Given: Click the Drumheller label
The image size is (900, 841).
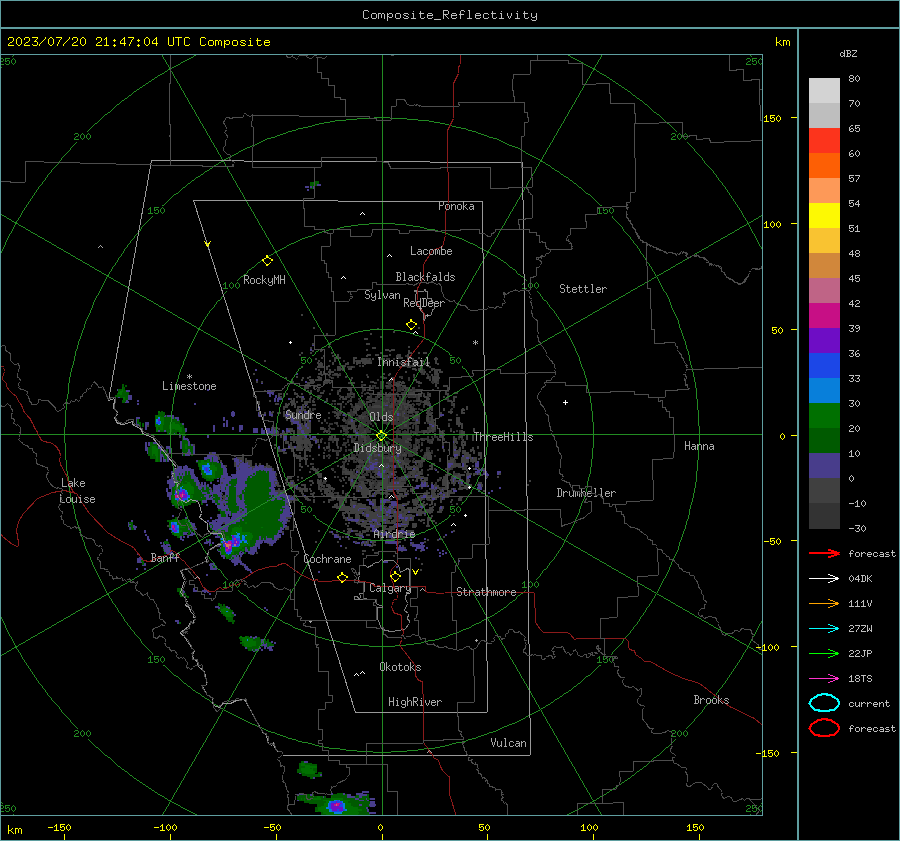Looking at the screenshot, I should tap(586, 493).
